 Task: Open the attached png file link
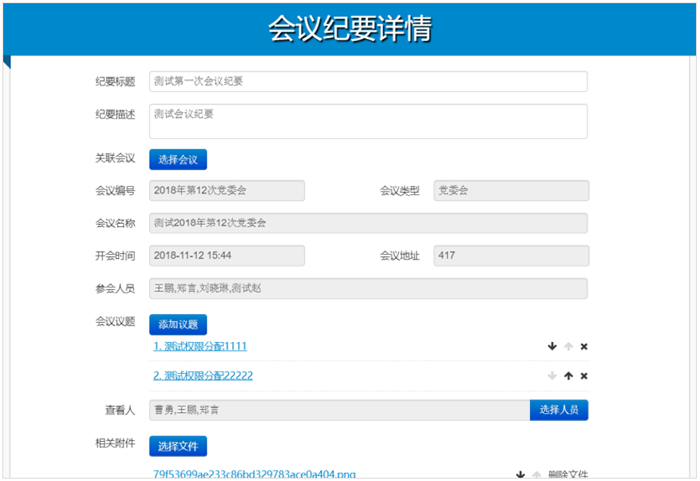(254, 475)
